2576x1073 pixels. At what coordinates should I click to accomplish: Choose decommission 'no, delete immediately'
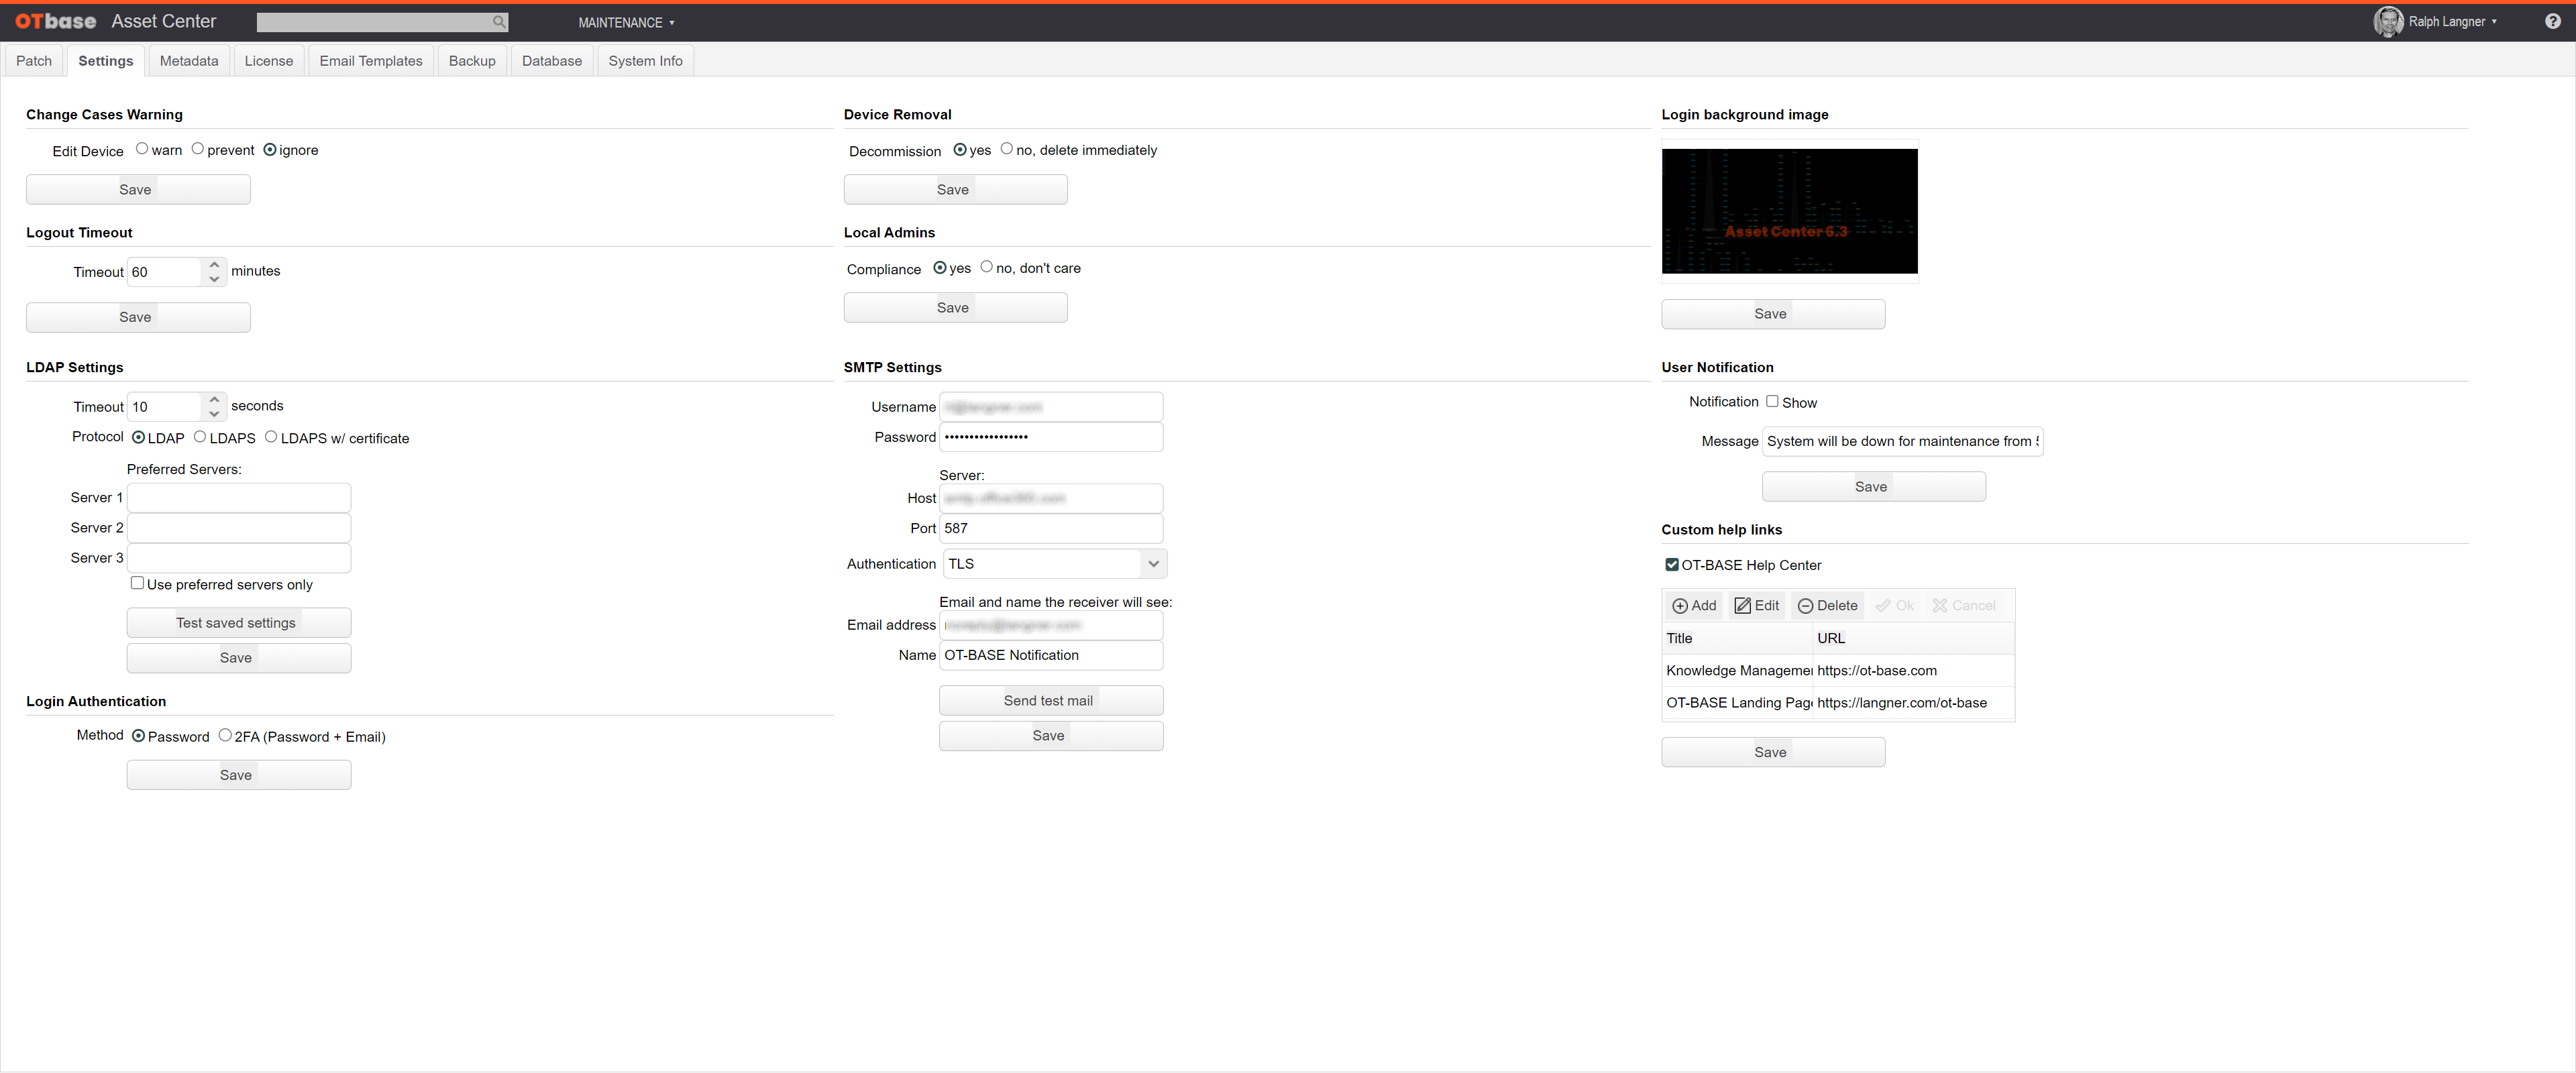click(x=1007, y=149)
